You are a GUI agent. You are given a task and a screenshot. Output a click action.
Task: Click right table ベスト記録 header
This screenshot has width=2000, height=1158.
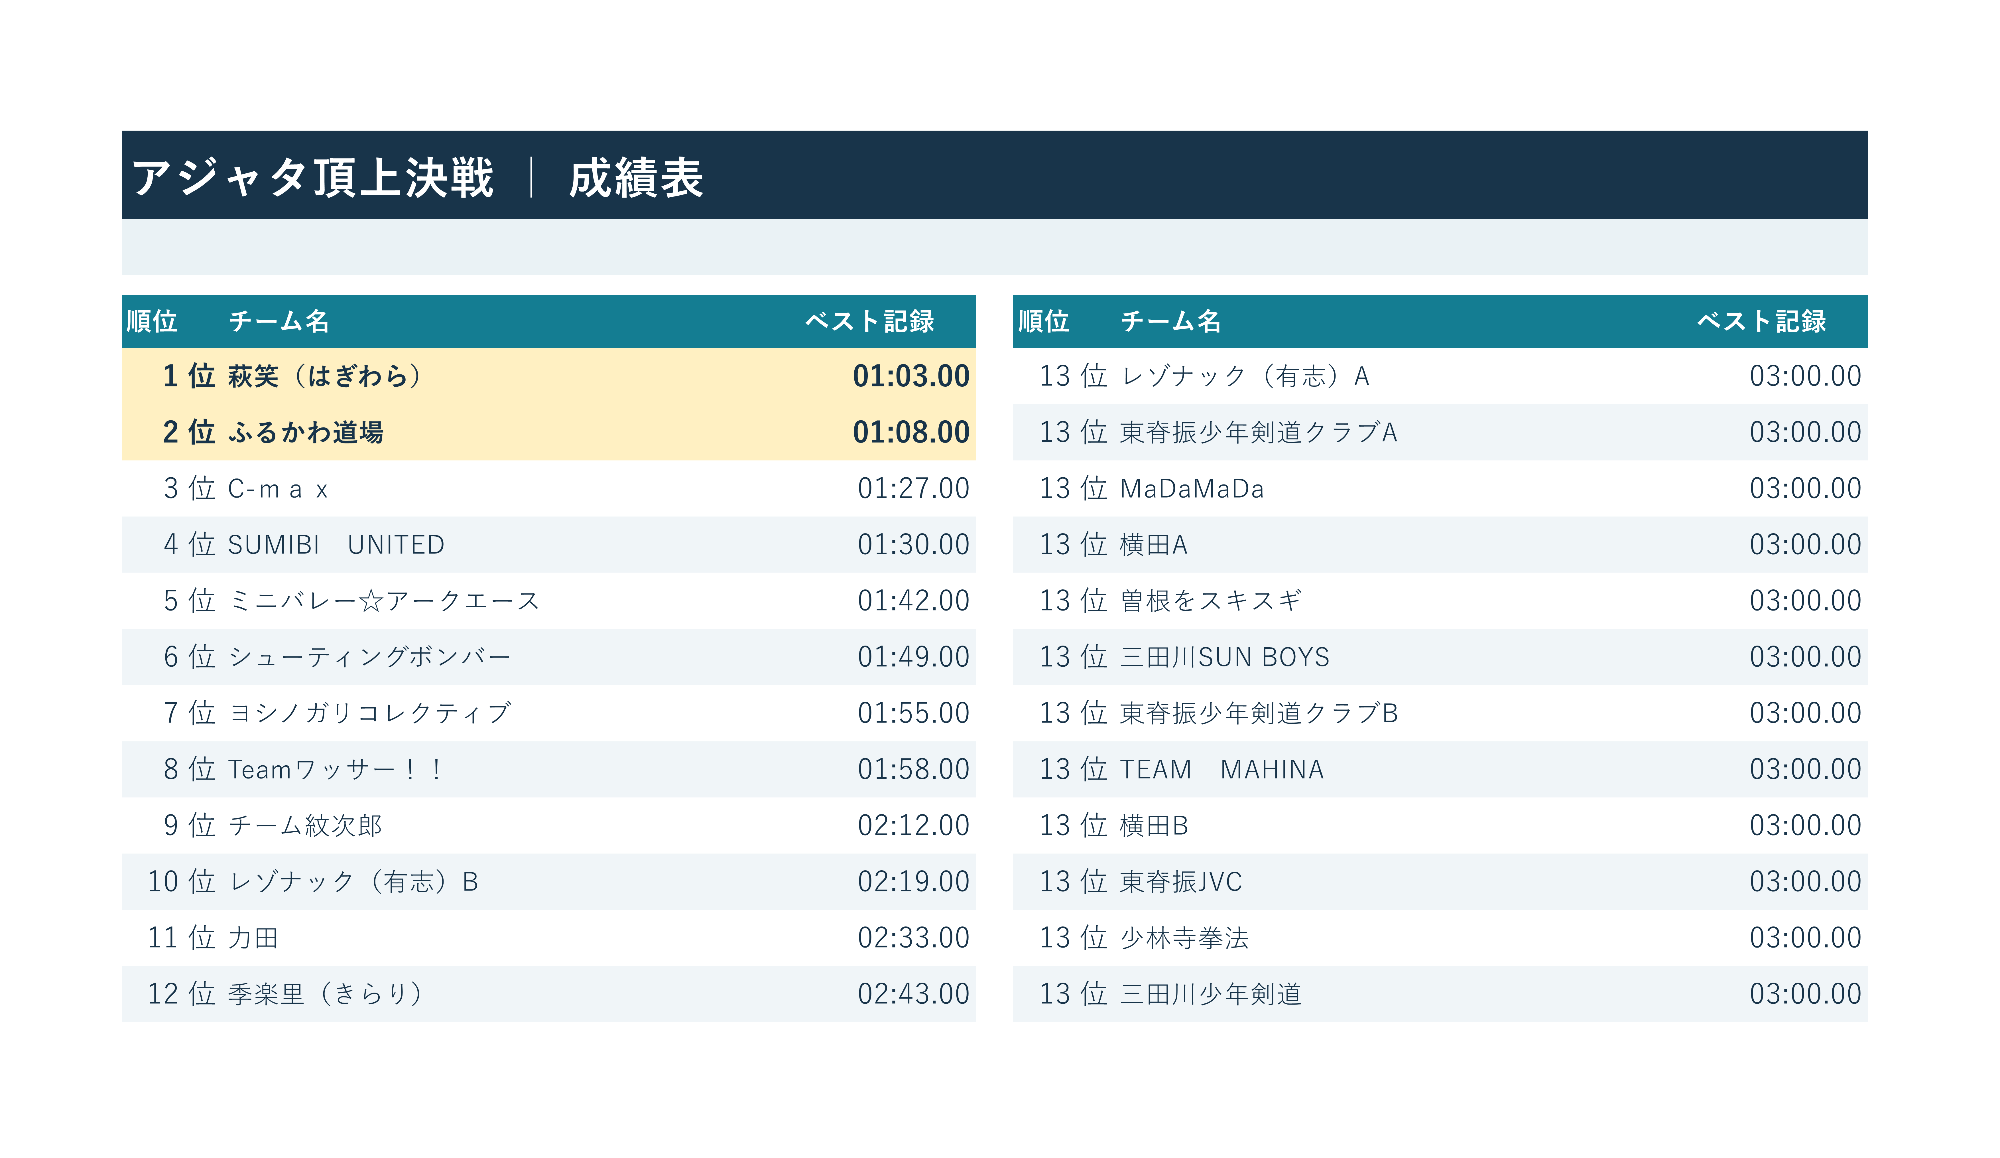pos(1762,321)
